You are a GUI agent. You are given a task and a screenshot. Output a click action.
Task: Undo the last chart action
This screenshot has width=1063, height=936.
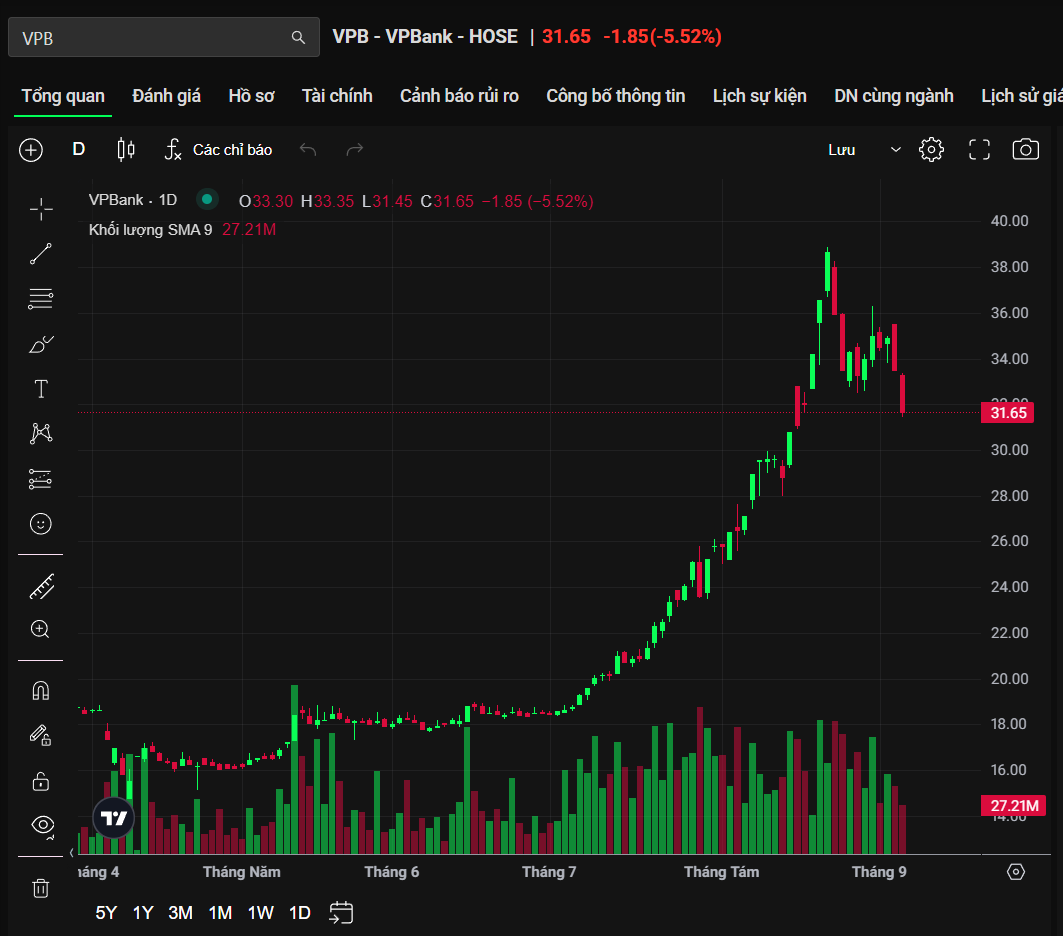point(308,149)
